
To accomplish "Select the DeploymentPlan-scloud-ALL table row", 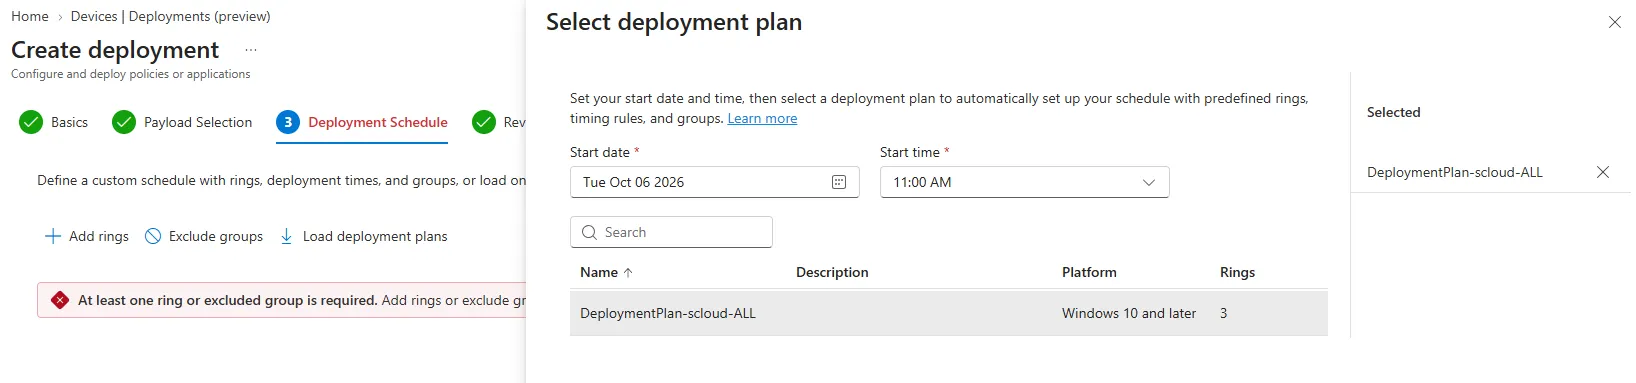I will pos(949,313).
